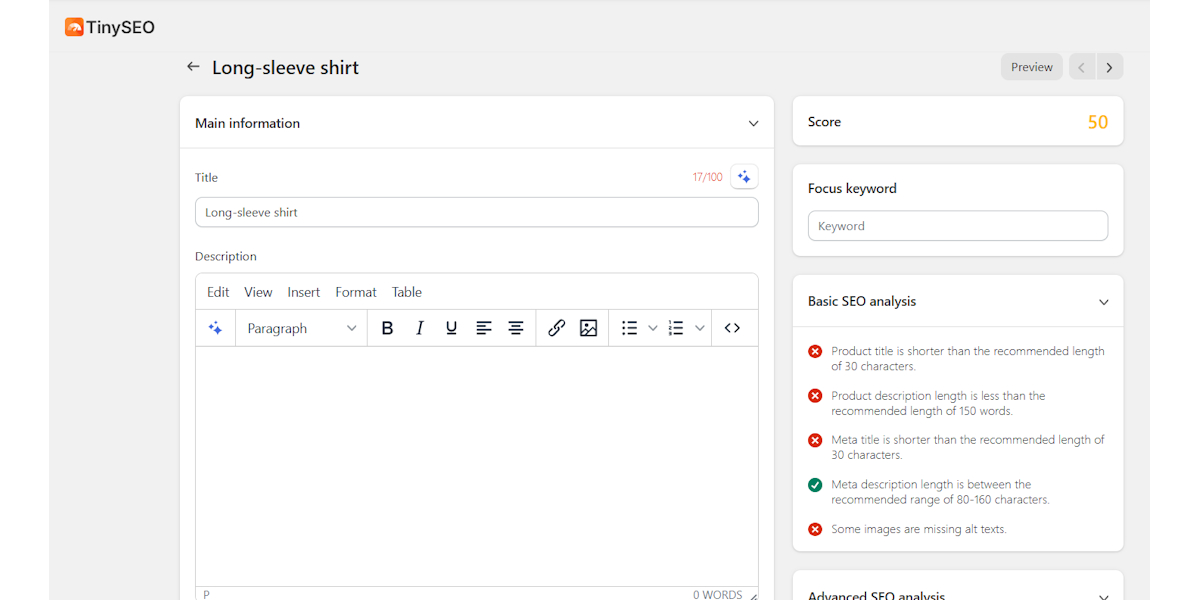The width and height of the screenshot is (1200, 600).
Task: Select the italic formatting icon
Action: coord(419,327)
